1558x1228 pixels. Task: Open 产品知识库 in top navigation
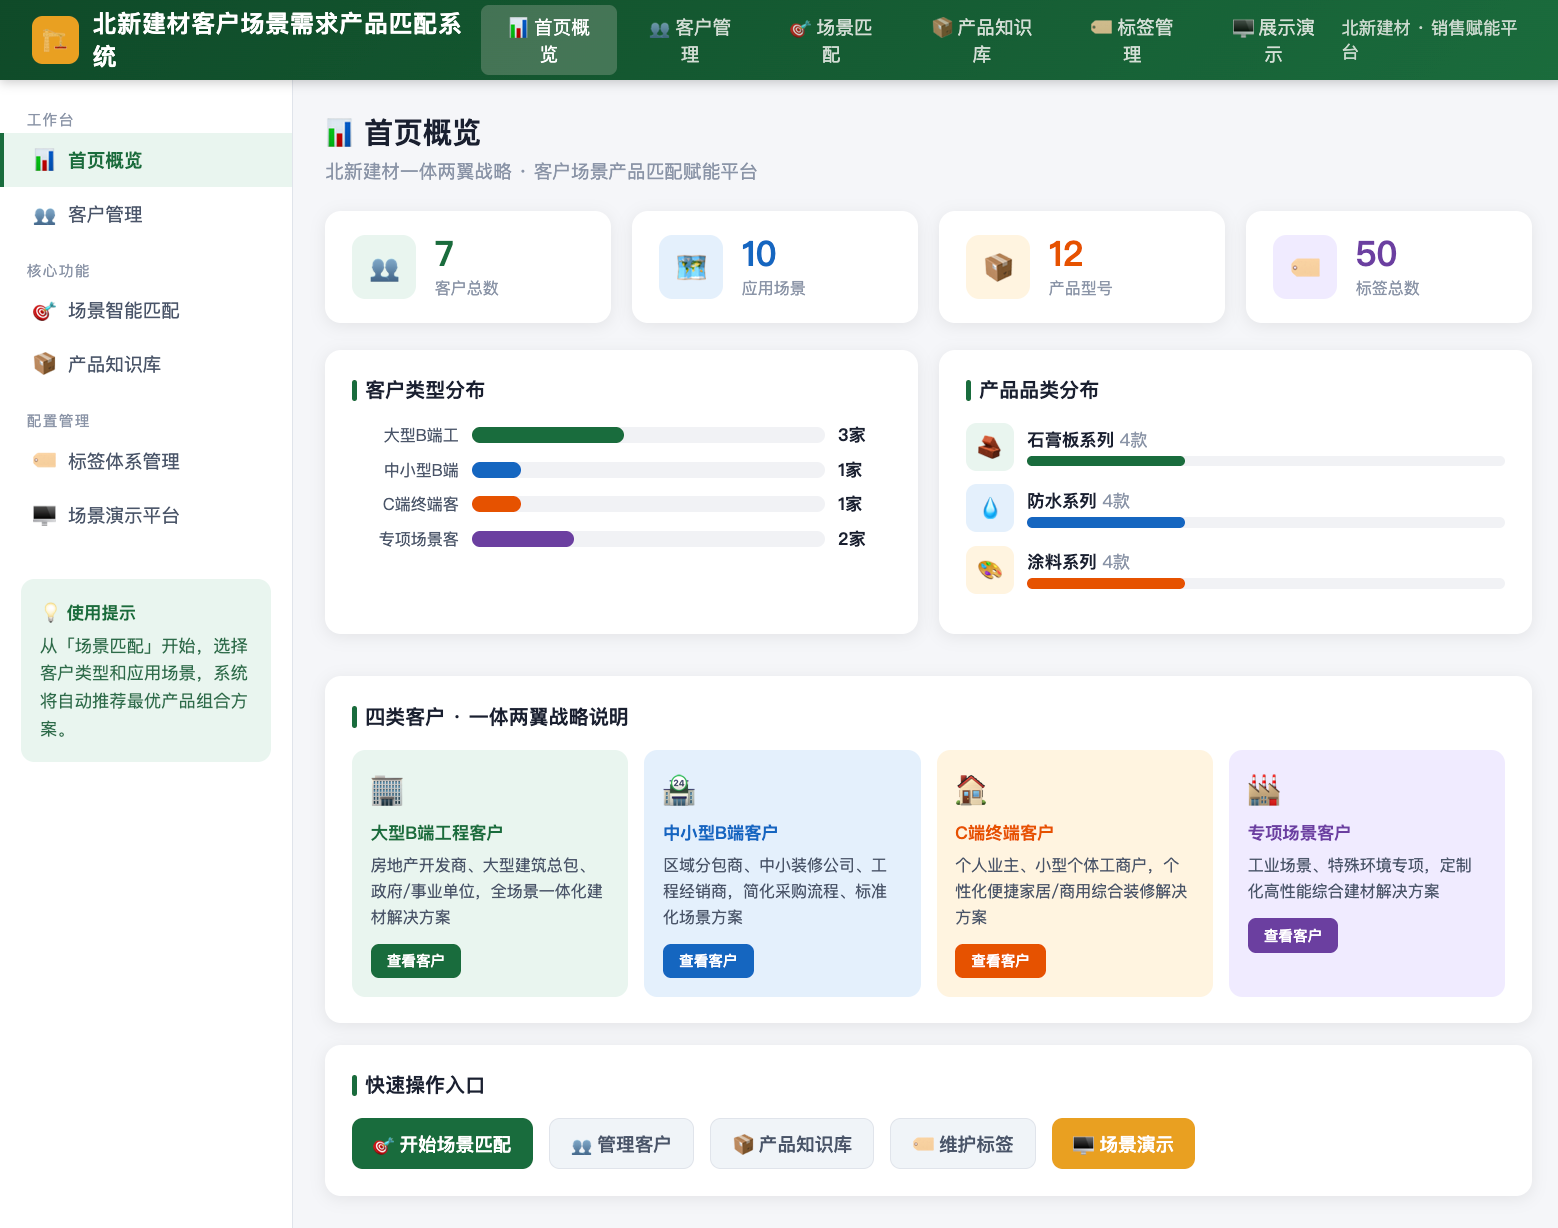tap(982, 40)
